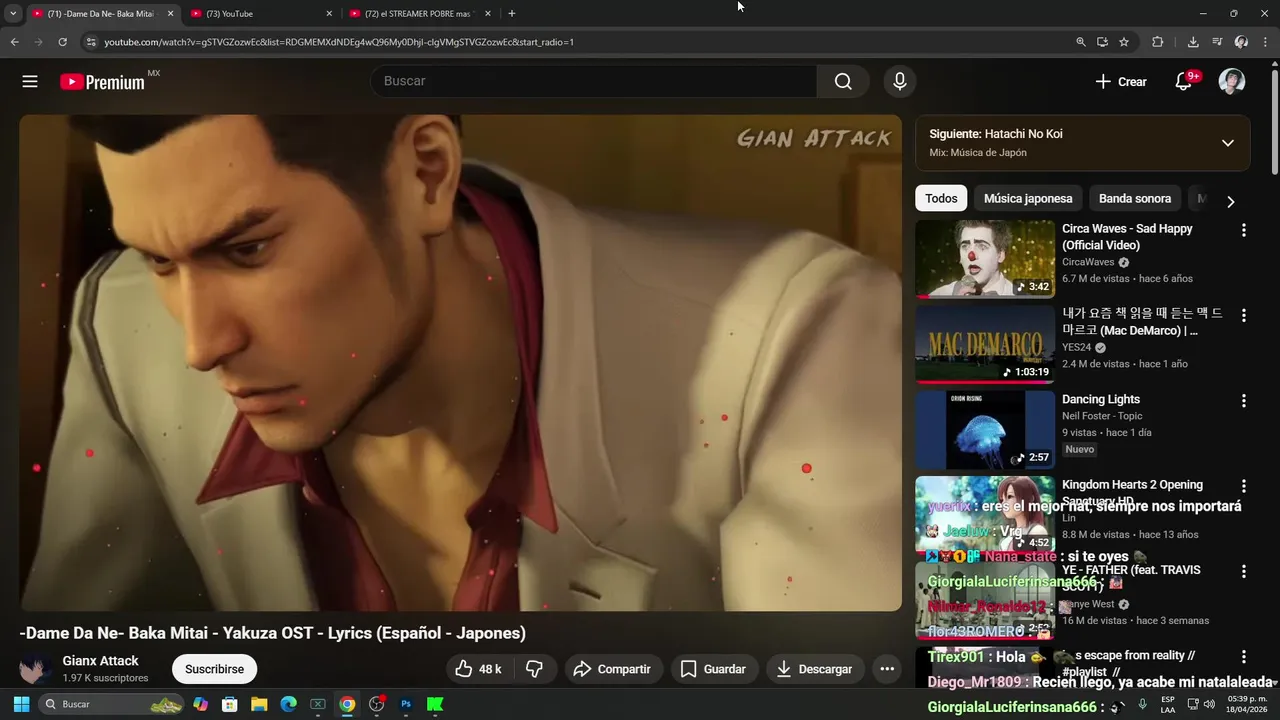
Task: Open Dancing Lights jellyfish thumbnail
Action: 985,430
